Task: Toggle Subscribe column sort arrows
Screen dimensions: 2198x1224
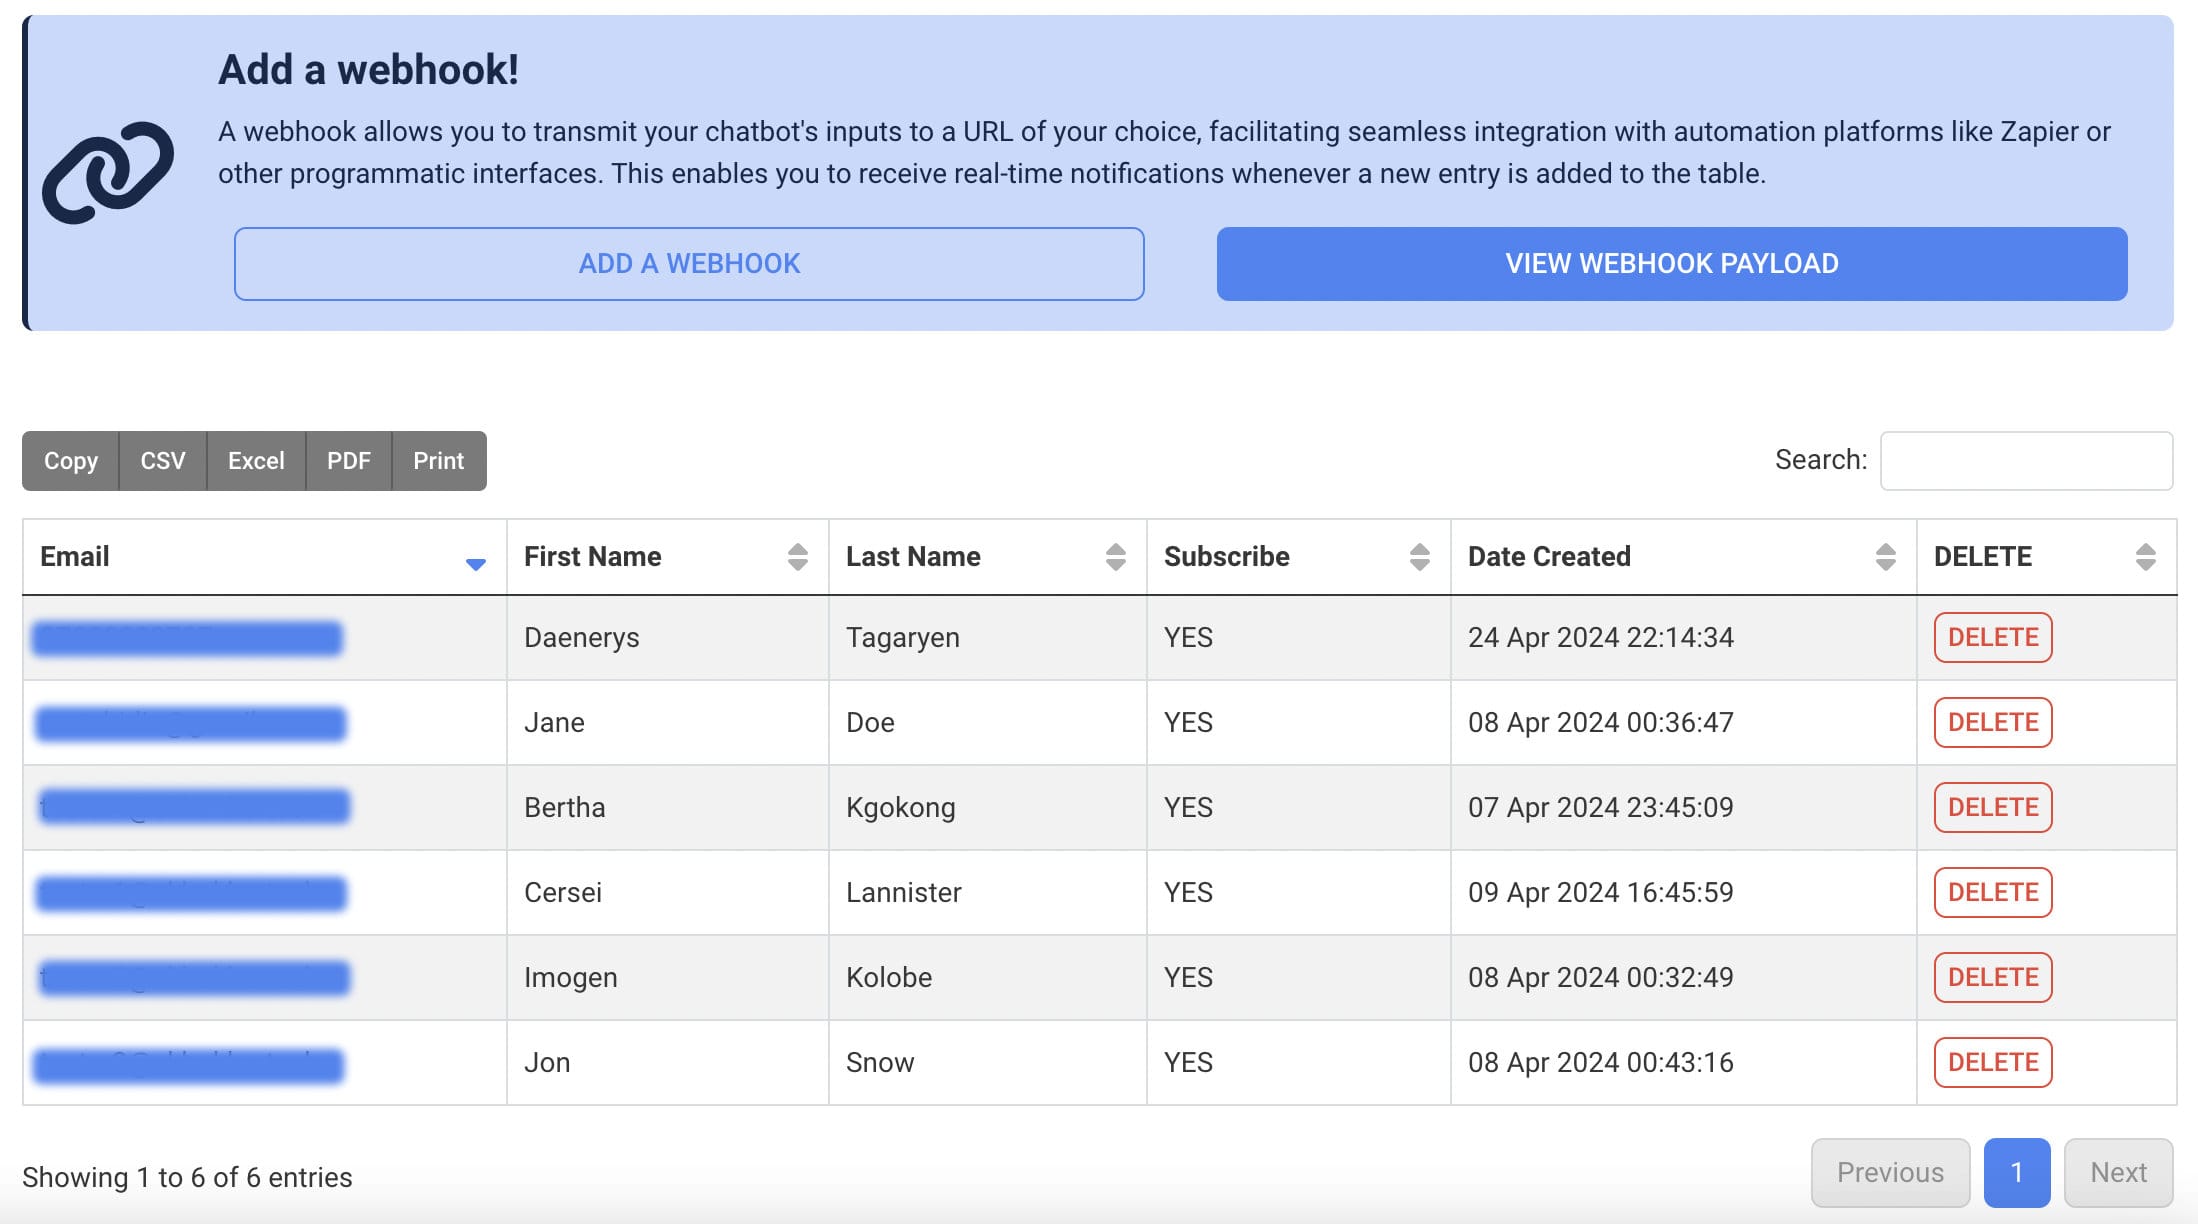Action: (1419, 557)
